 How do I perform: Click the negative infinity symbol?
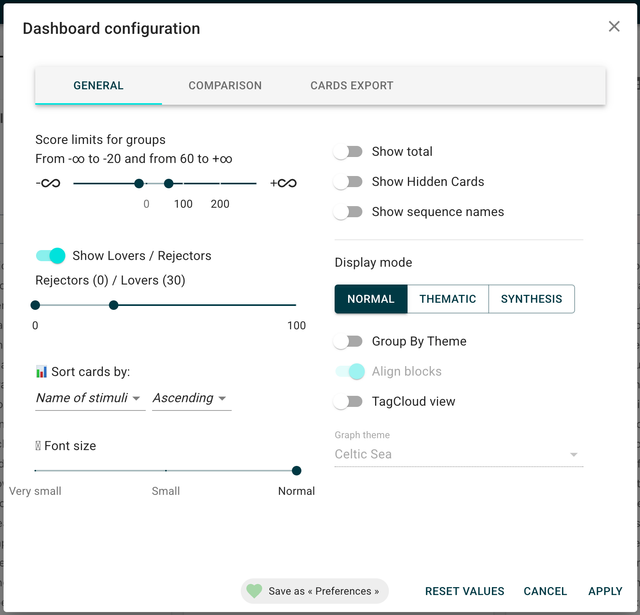(x=48, y=183)
